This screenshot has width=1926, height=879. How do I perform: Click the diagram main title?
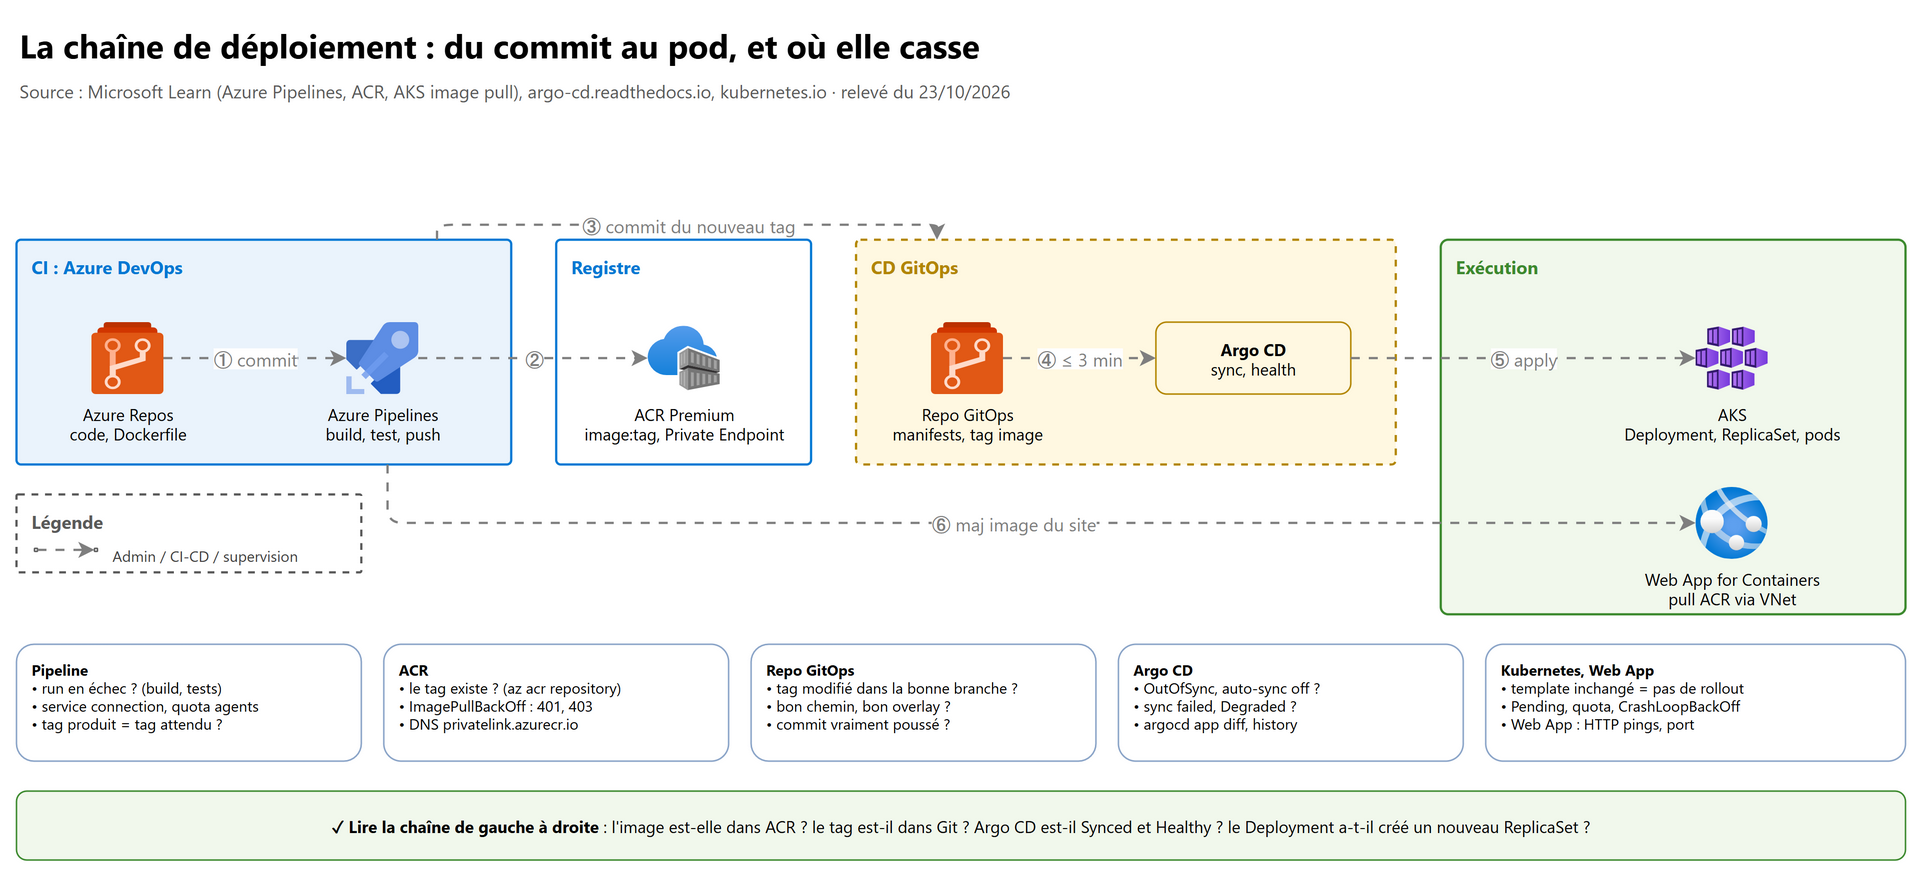tap(500, 47)
